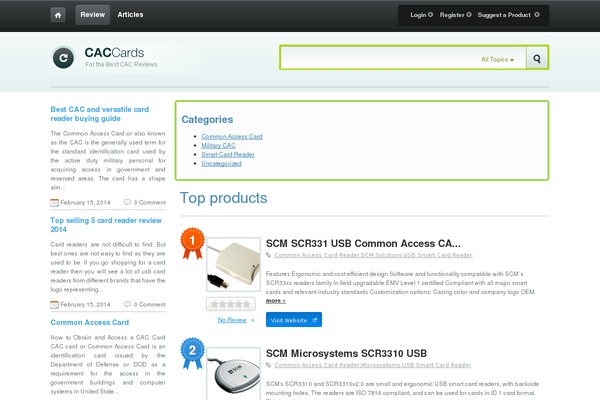Click the Categories heading
The height and width of the screenshot is (400, 600).
point(207,119)
